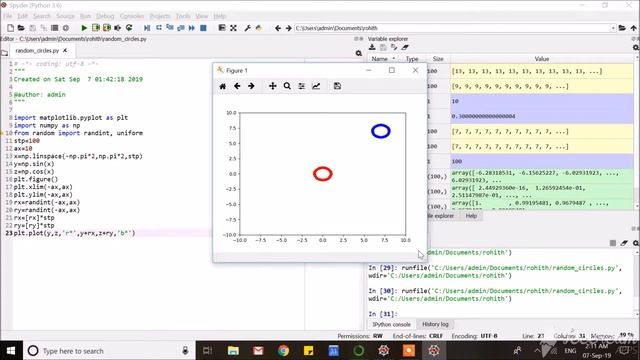Configure subplots icon in Figure 1
This screenshot has height=360, width=640.
302,86
